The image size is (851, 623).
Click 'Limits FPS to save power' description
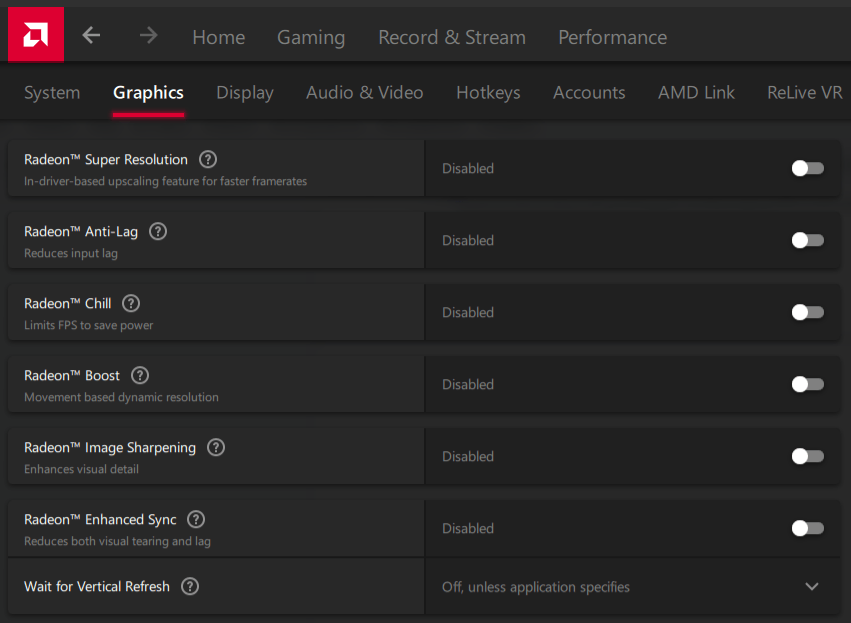[88, 325]
